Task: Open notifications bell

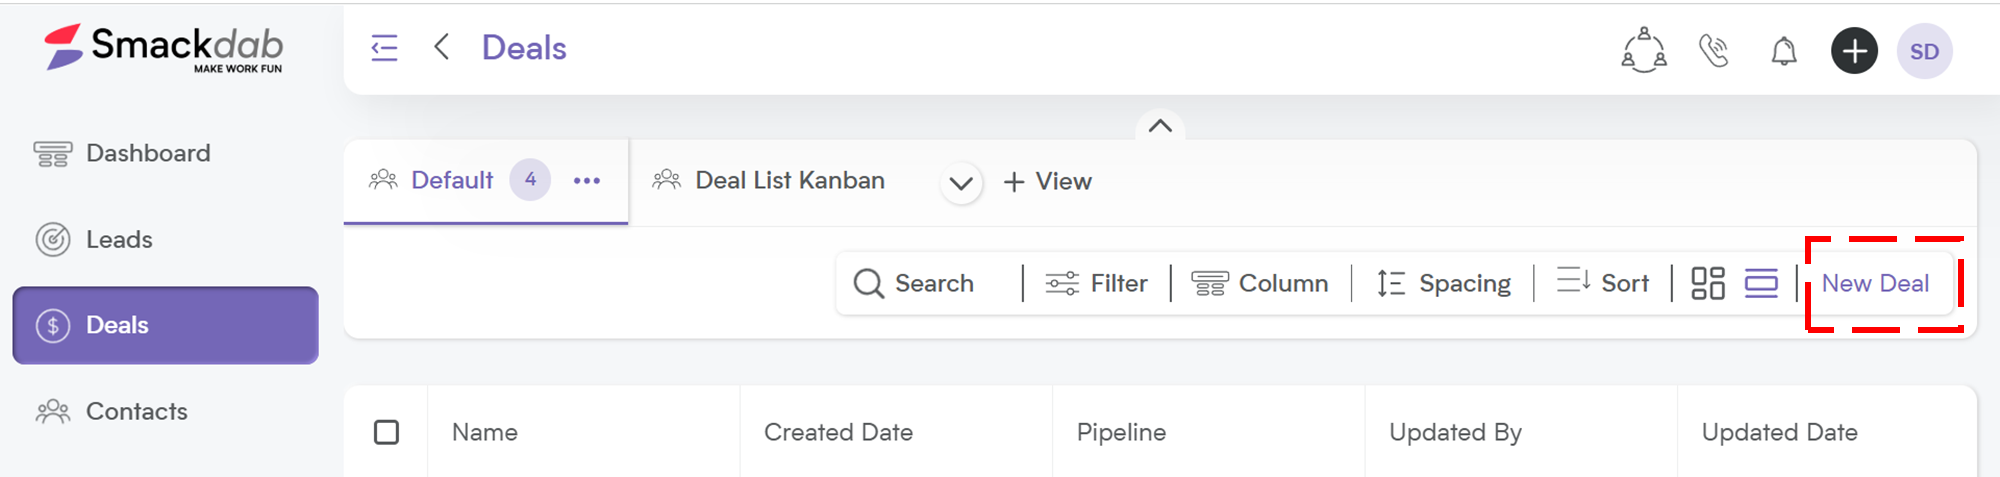Action: tap(1784, 51)
